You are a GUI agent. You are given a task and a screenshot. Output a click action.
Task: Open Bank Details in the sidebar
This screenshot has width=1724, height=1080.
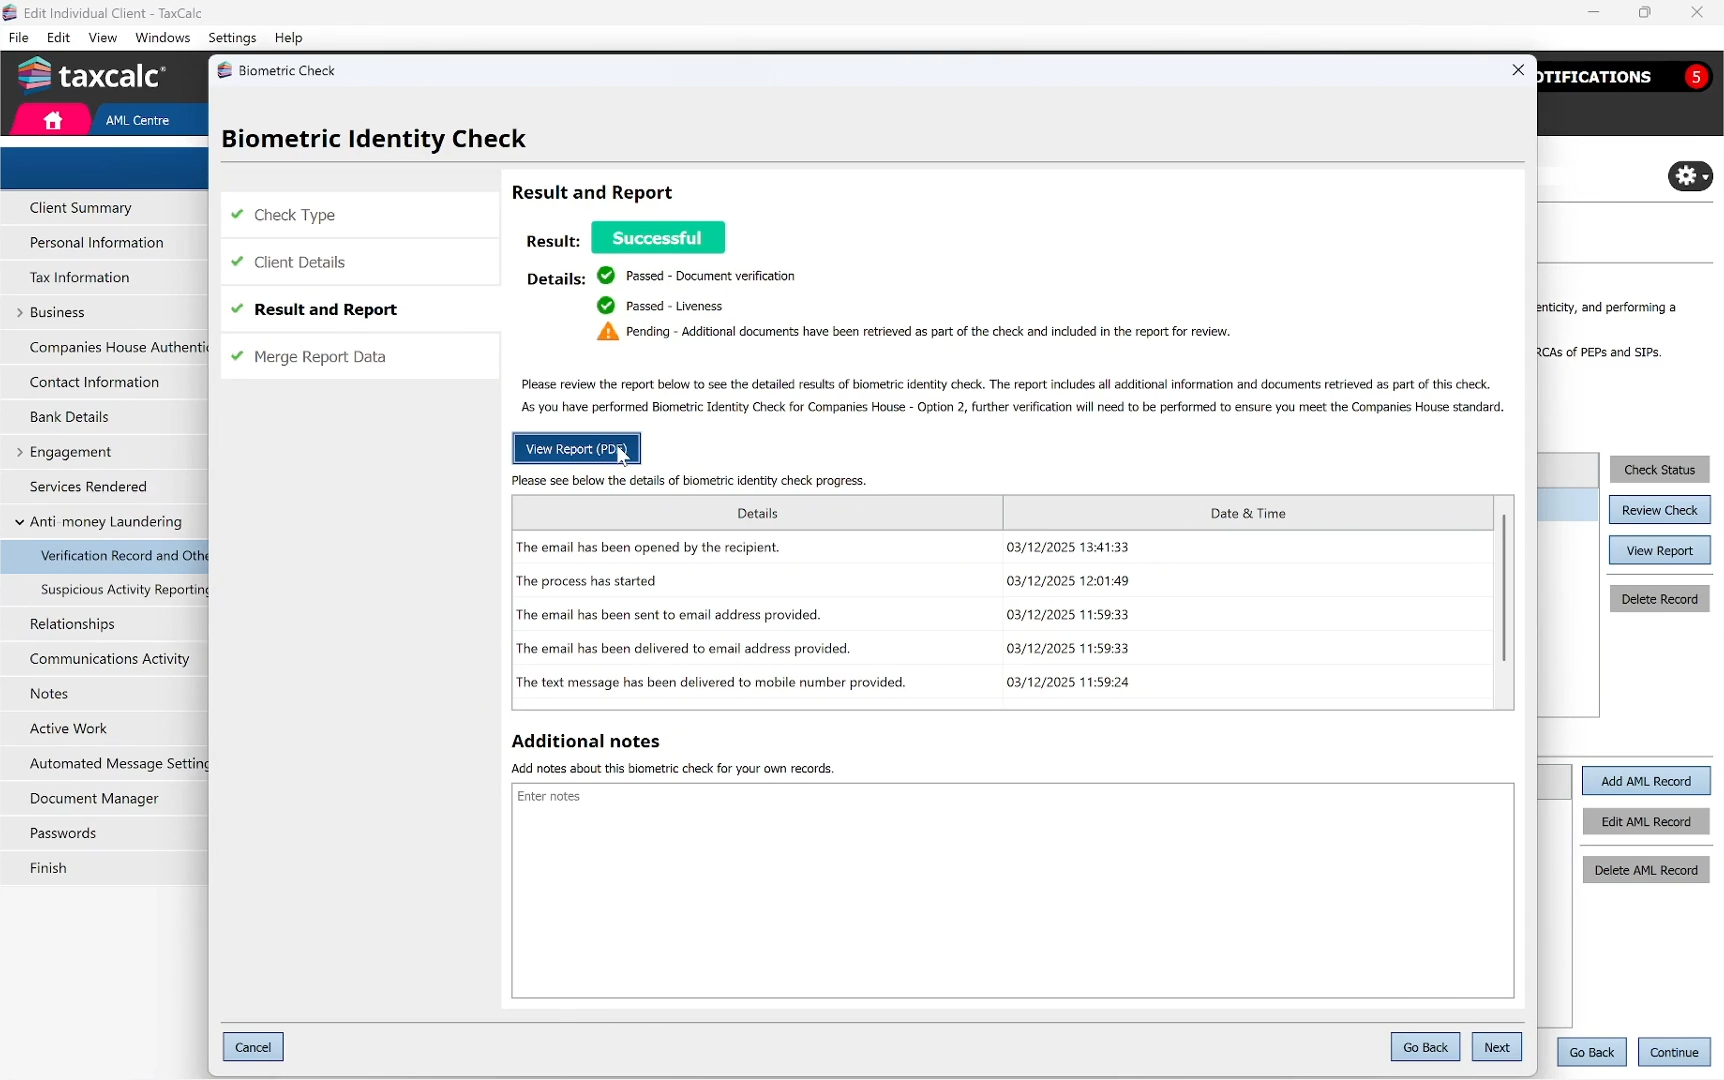tap(104, 417)
